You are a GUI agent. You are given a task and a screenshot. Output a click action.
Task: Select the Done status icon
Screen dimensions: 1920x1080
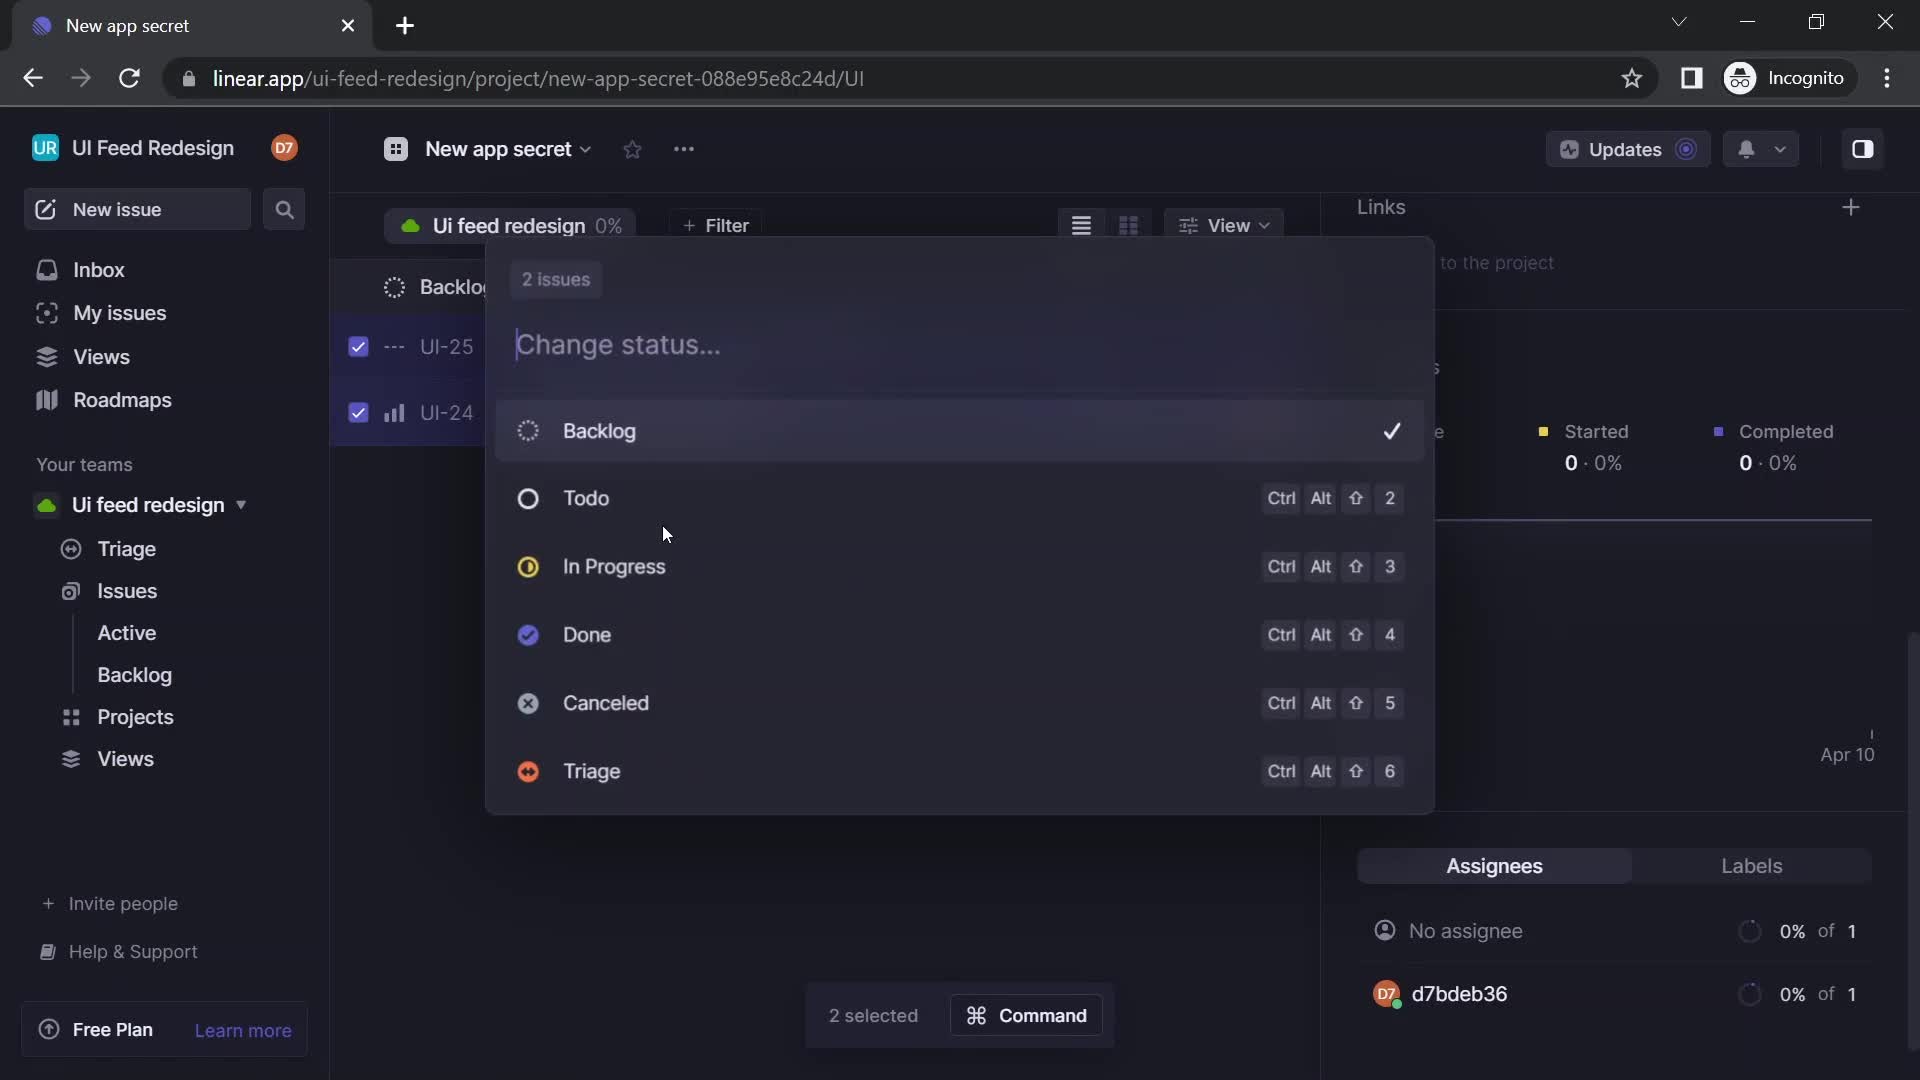(x=527, y=634)
